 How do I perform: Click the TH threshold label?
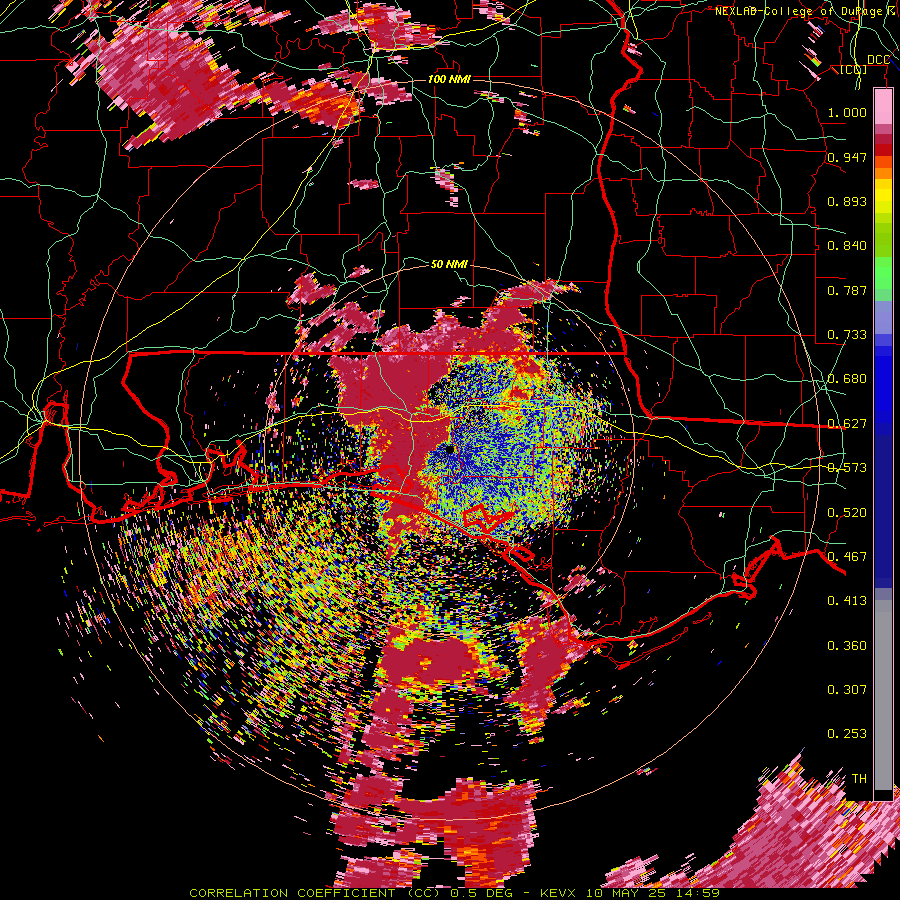tap(859, 778)
